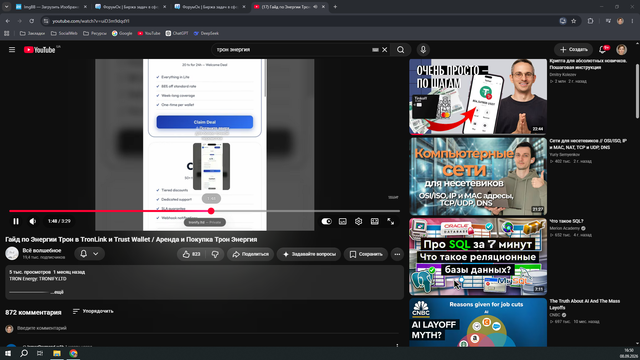
Task: Click the 'Всё волшебное' channel avatar
Action: click(12, 253)
